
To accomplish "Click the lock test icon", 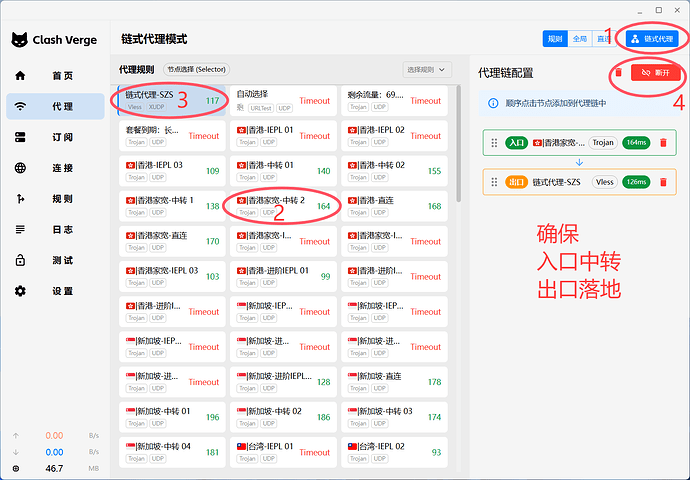I will click(20, 260).
